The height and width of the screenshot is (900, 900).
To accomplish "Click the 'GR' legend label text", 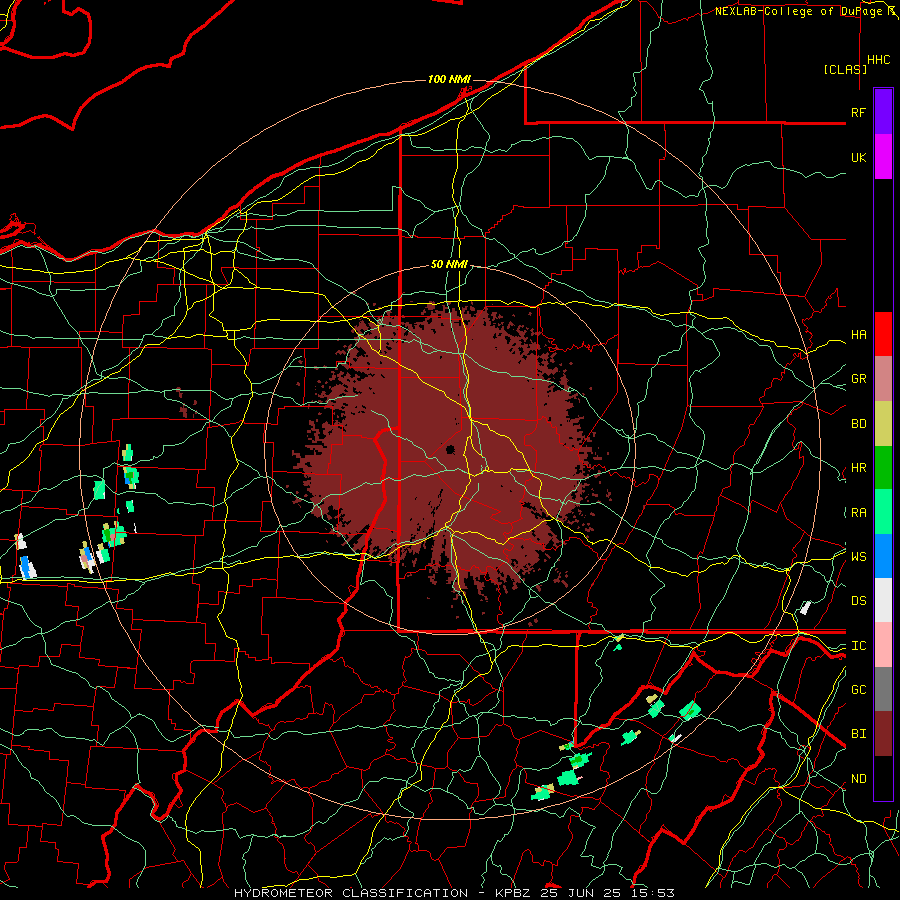I will (858, 379).
